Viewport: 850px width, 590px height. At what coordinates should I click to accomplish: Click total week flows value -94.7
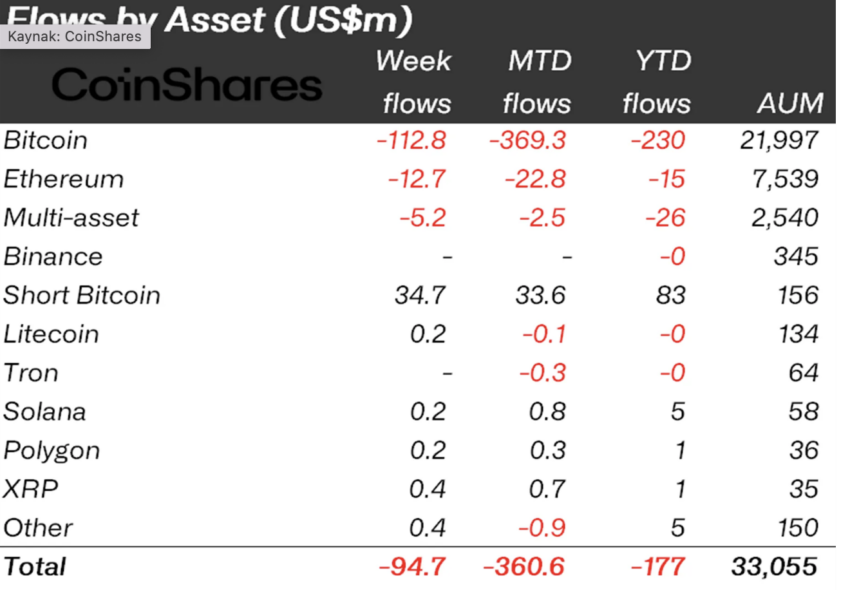point(413,567)
